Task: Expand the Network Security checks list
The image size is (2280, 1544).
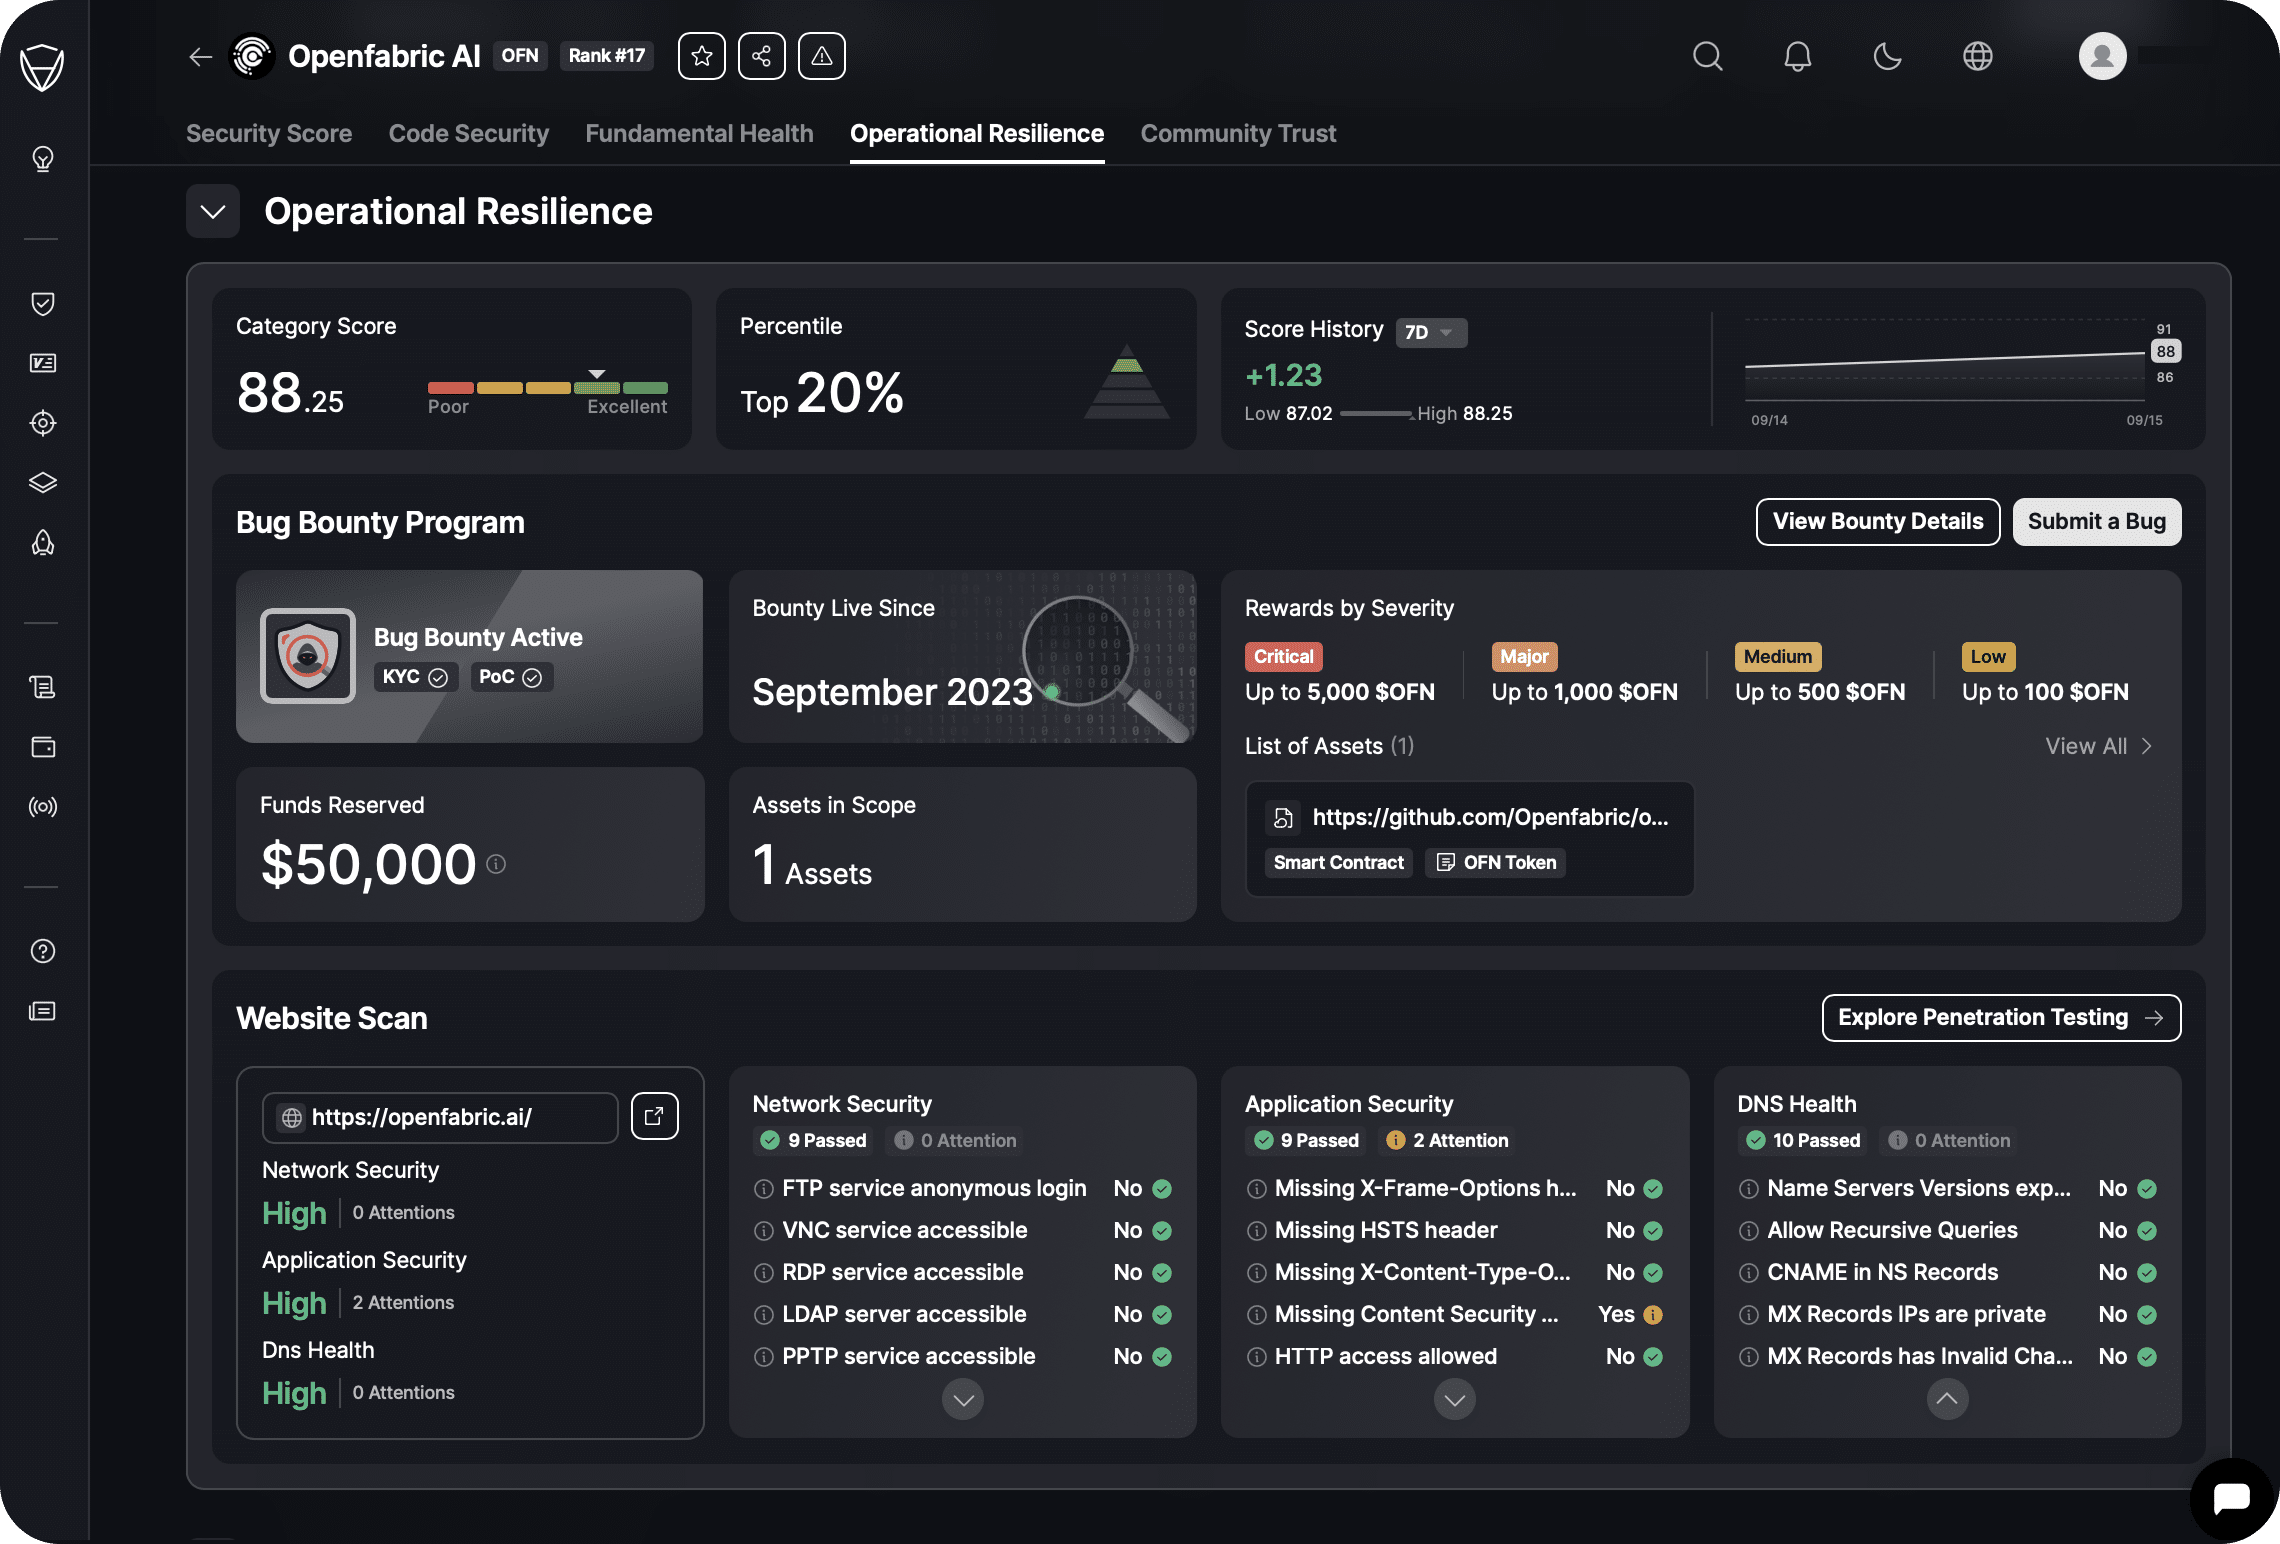Action: tap(963, 1400)
